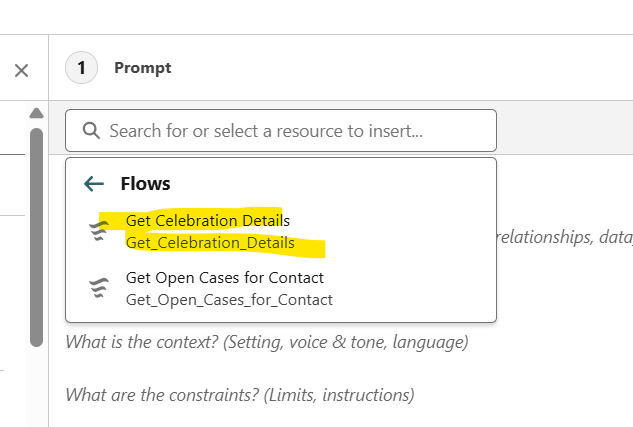Click the Prompt section heading

pos(142,68)
